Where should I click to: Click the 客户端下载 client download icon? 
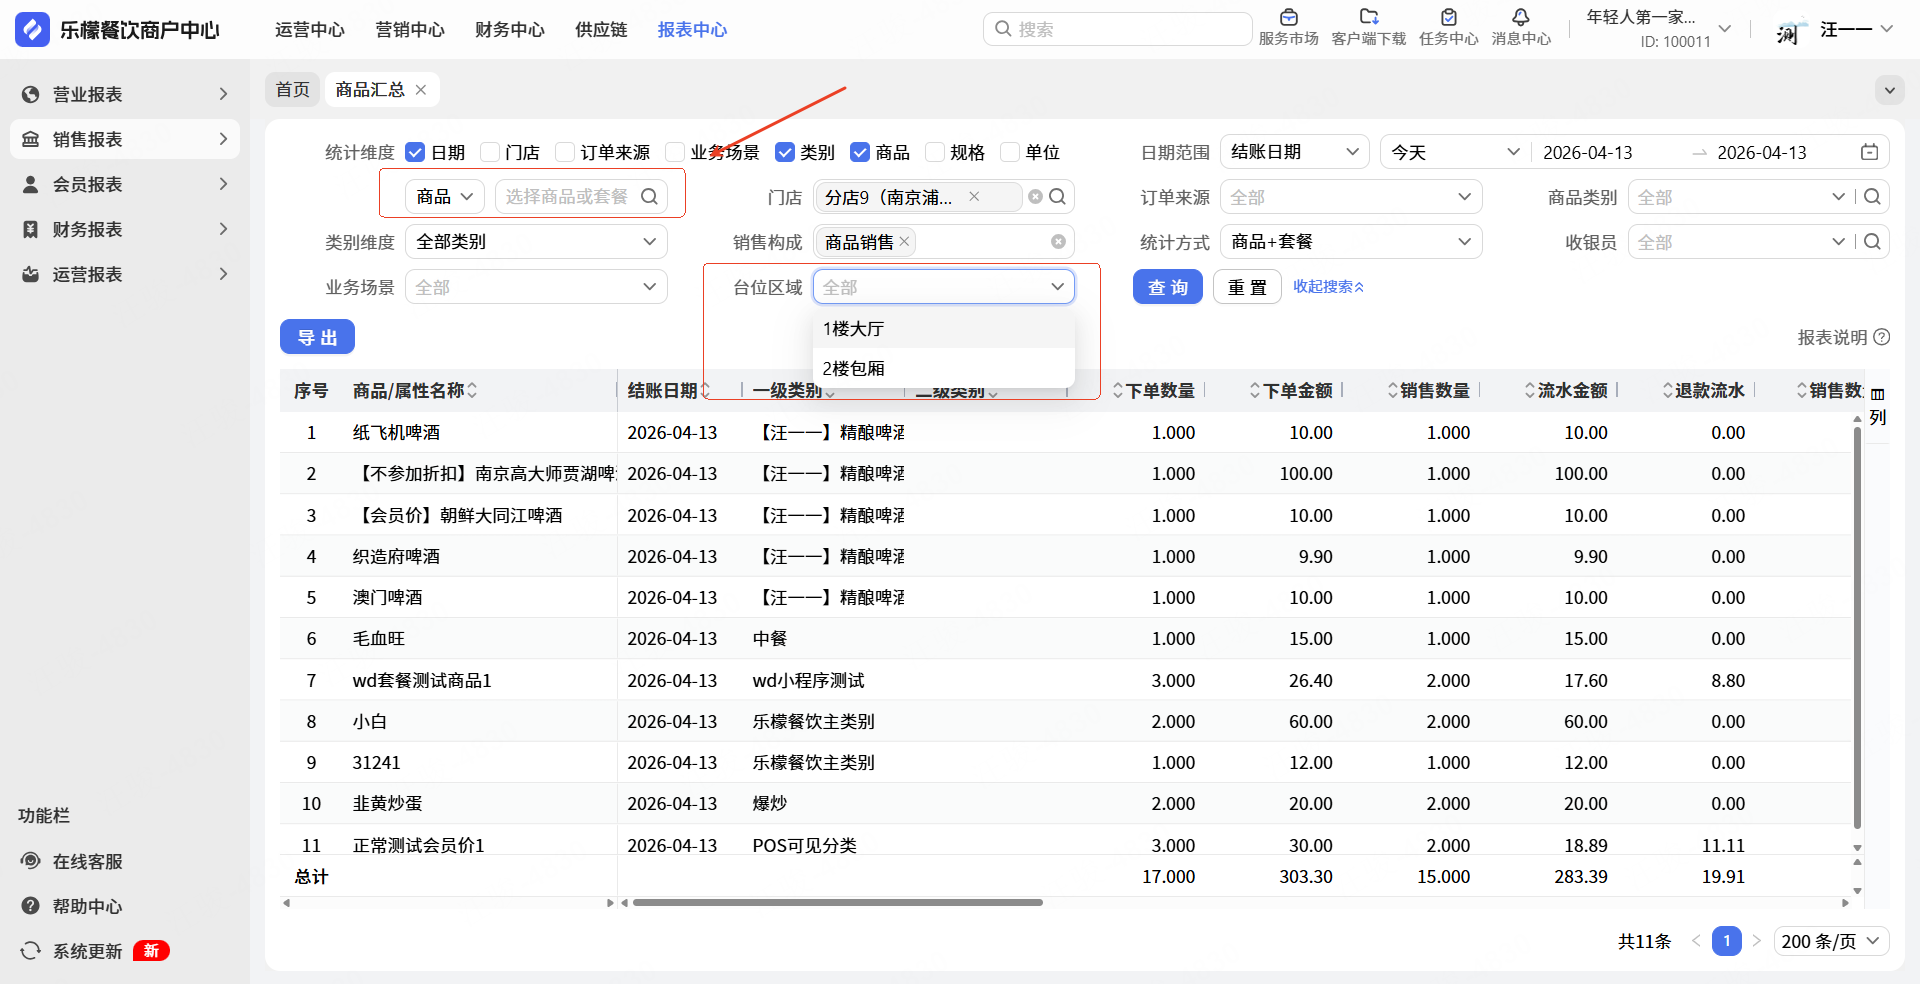[x=1368, y=18]
